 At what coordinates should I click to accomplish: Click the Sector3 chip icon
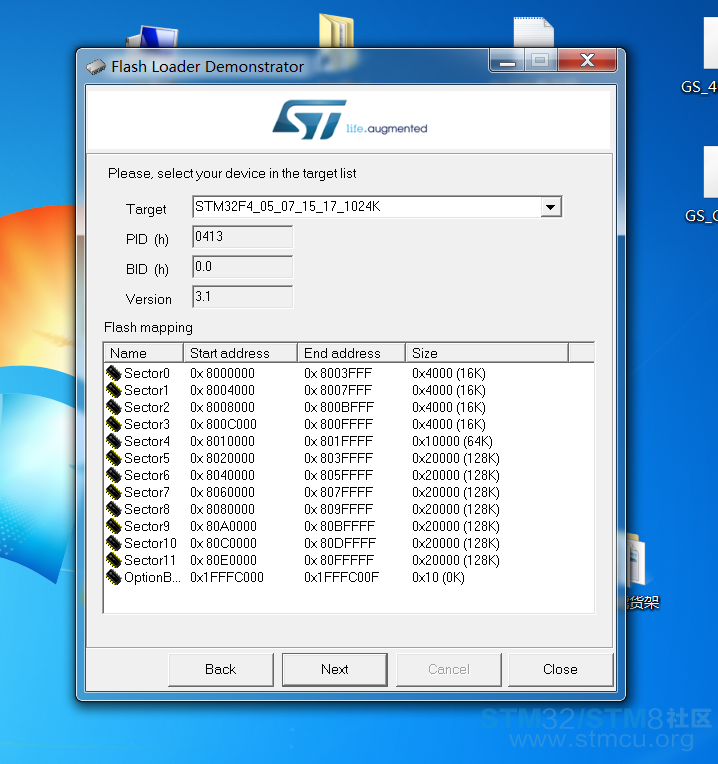pos(113,424)
